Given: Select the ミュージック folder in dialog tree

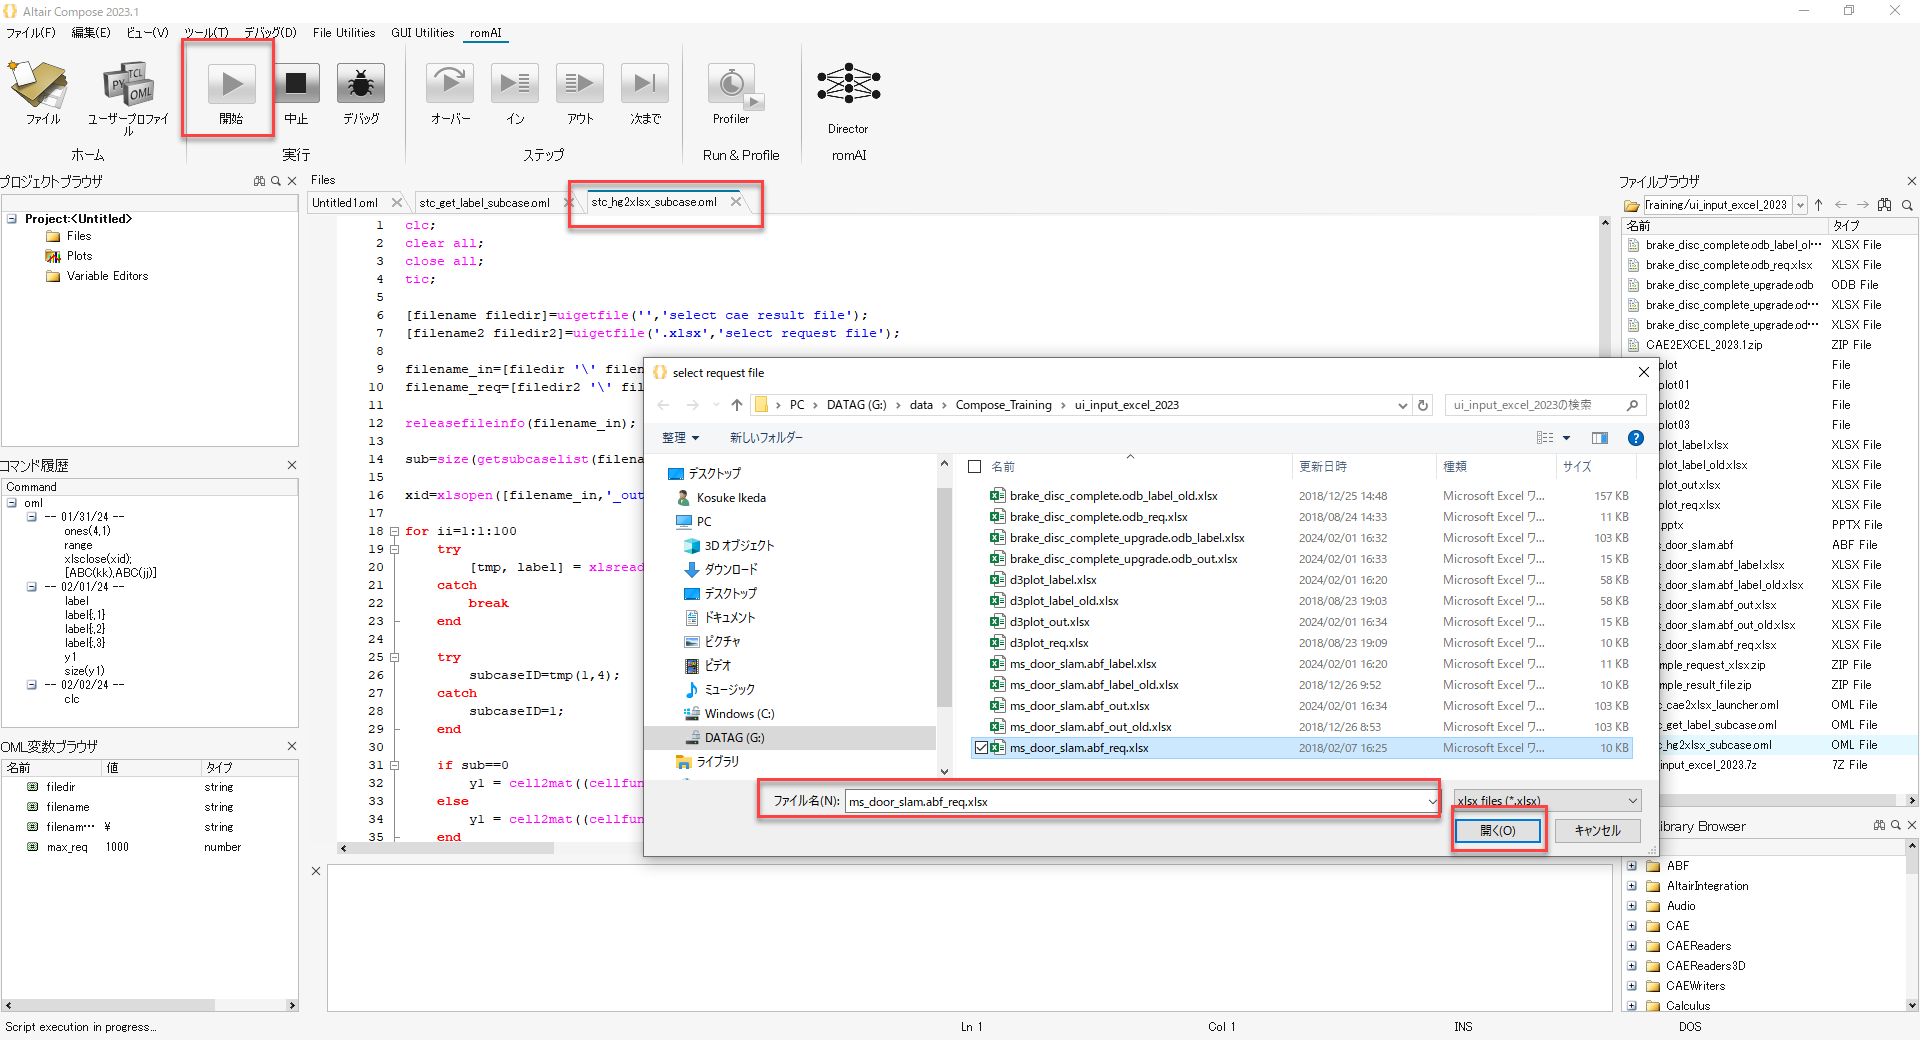Looking at the screenshot, I should coord(729,689).
